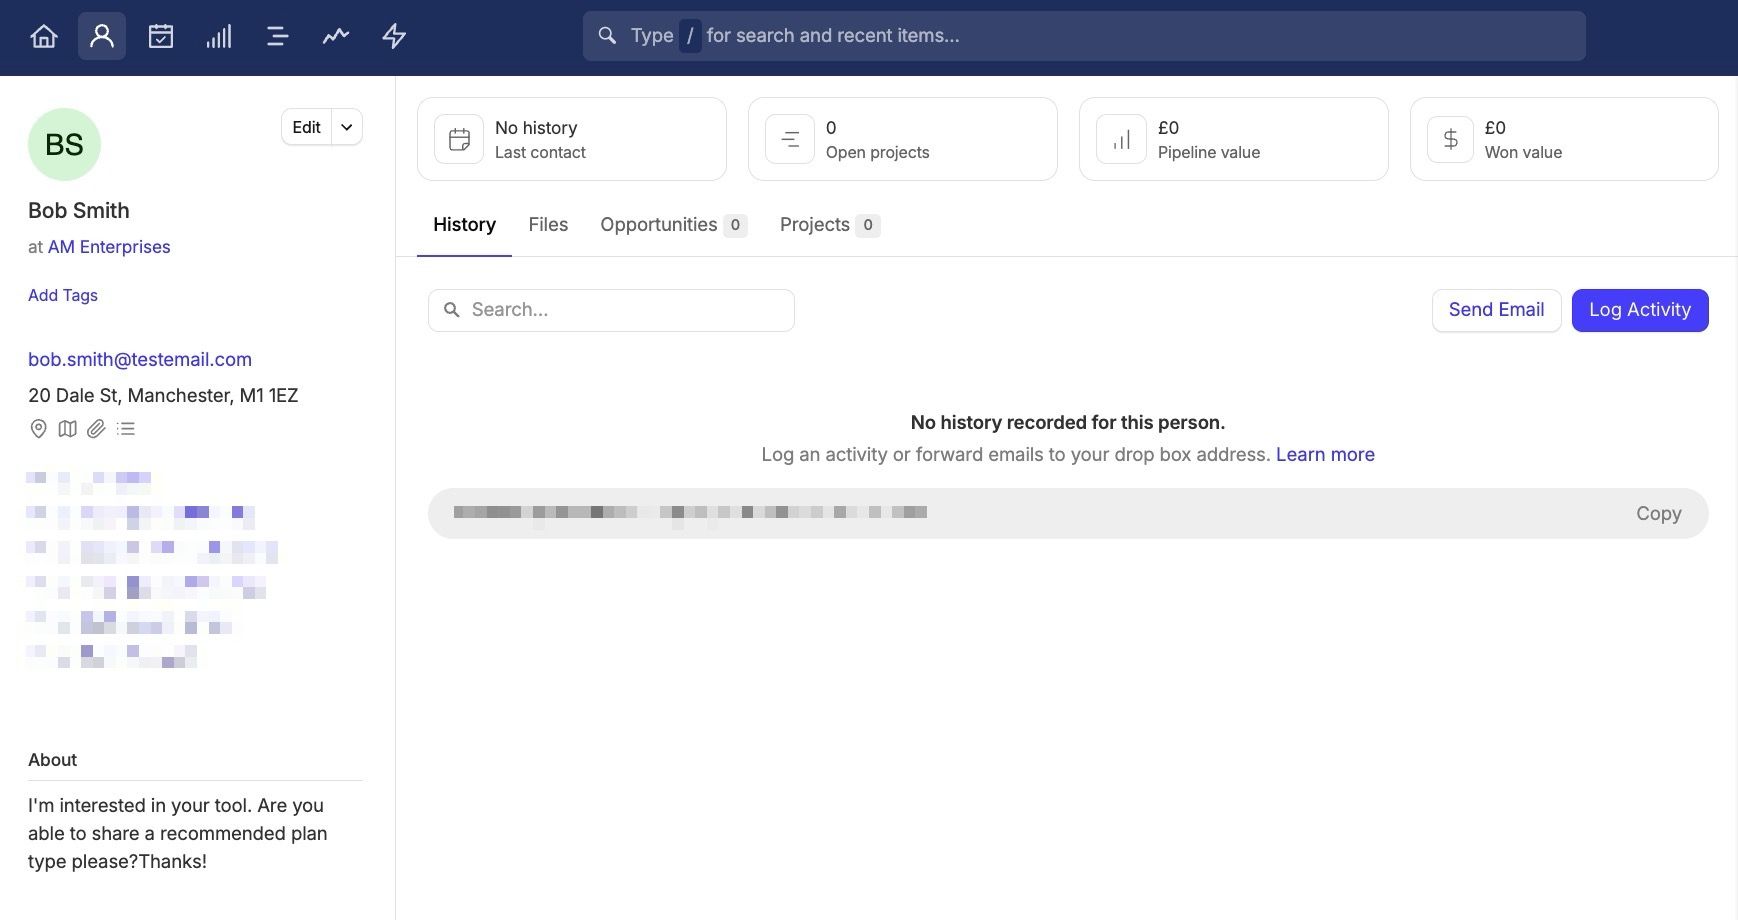Click the About section heading
Viewport: 1738px width, 920px height.
click(52, 760)
